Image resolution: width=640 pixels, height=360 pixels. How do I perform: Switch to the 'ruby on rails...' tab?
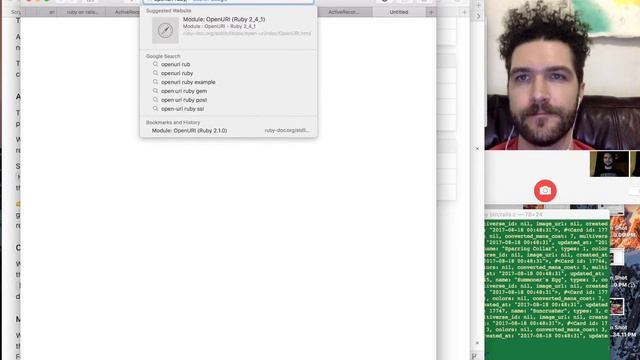tap(82, 12)
